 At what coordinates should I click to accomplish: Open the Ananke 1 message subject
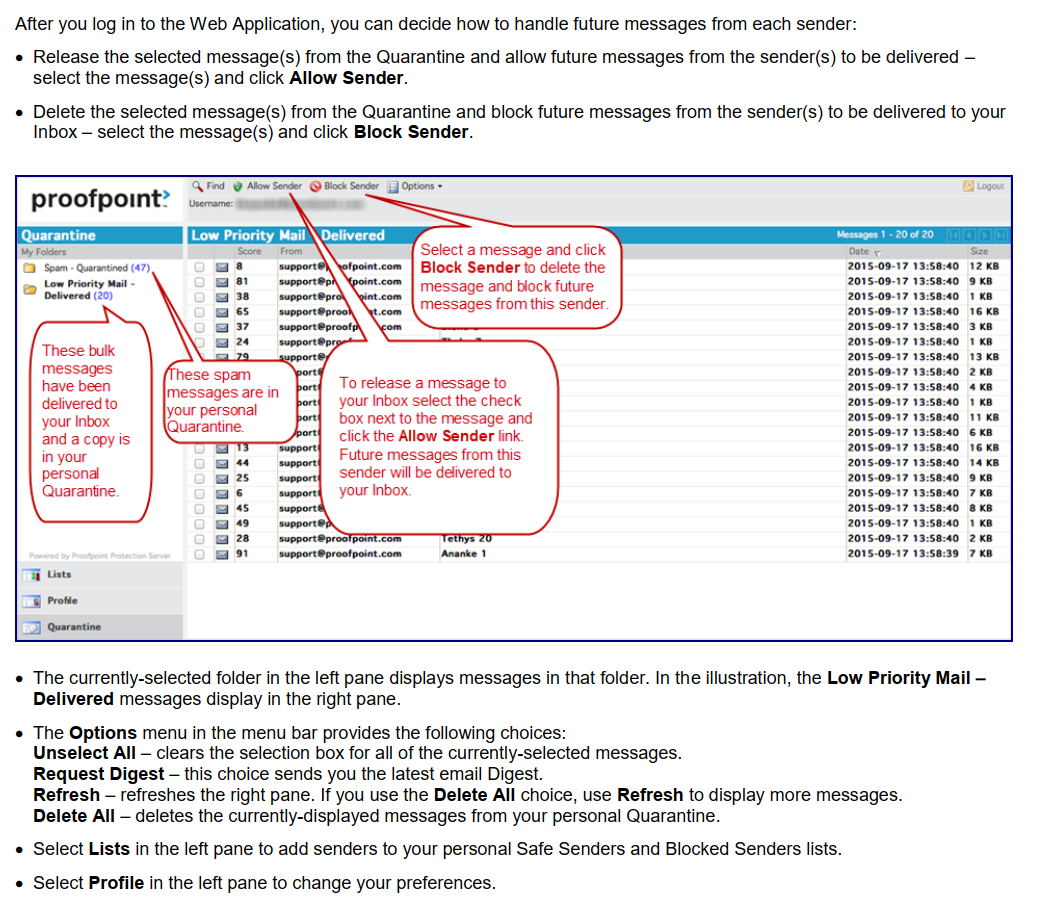(x=464, y=554)
